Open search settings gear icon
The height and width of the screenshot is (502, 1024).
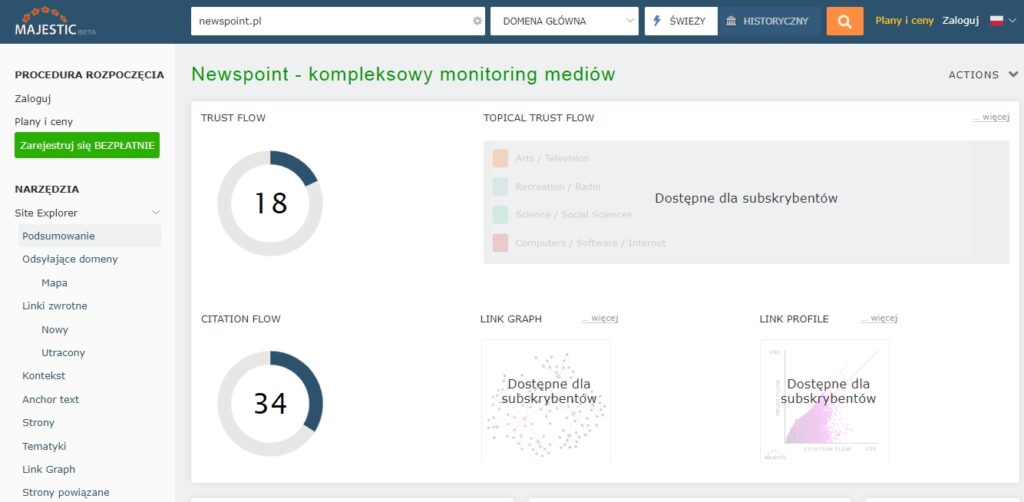click(477, 21)
